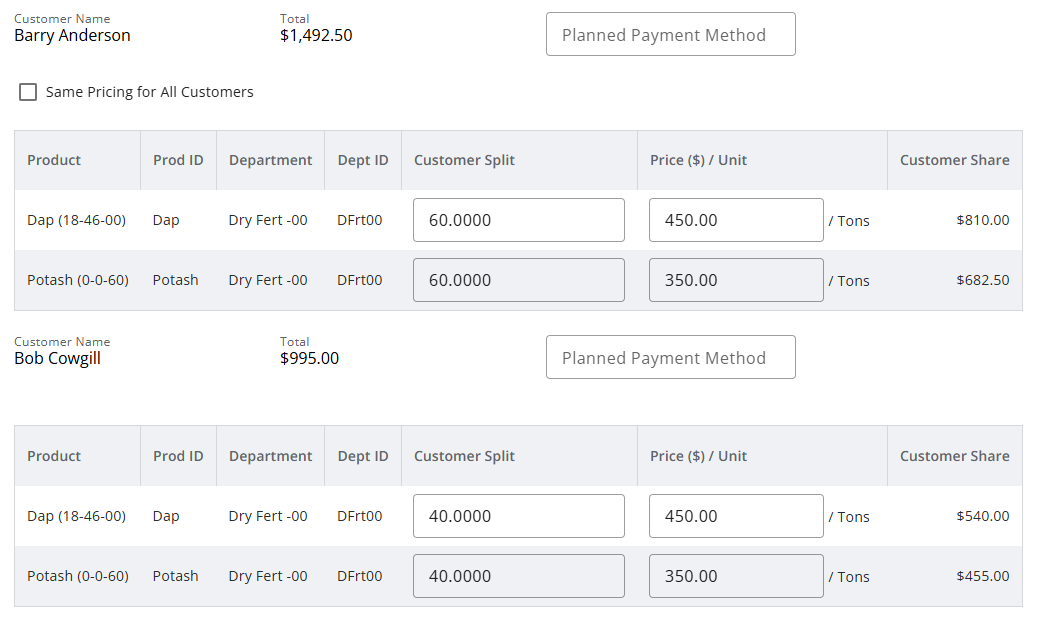Click Barry Anderson's Dap Customer Split field
This screenshot has height=621, width=1037.
518,220
